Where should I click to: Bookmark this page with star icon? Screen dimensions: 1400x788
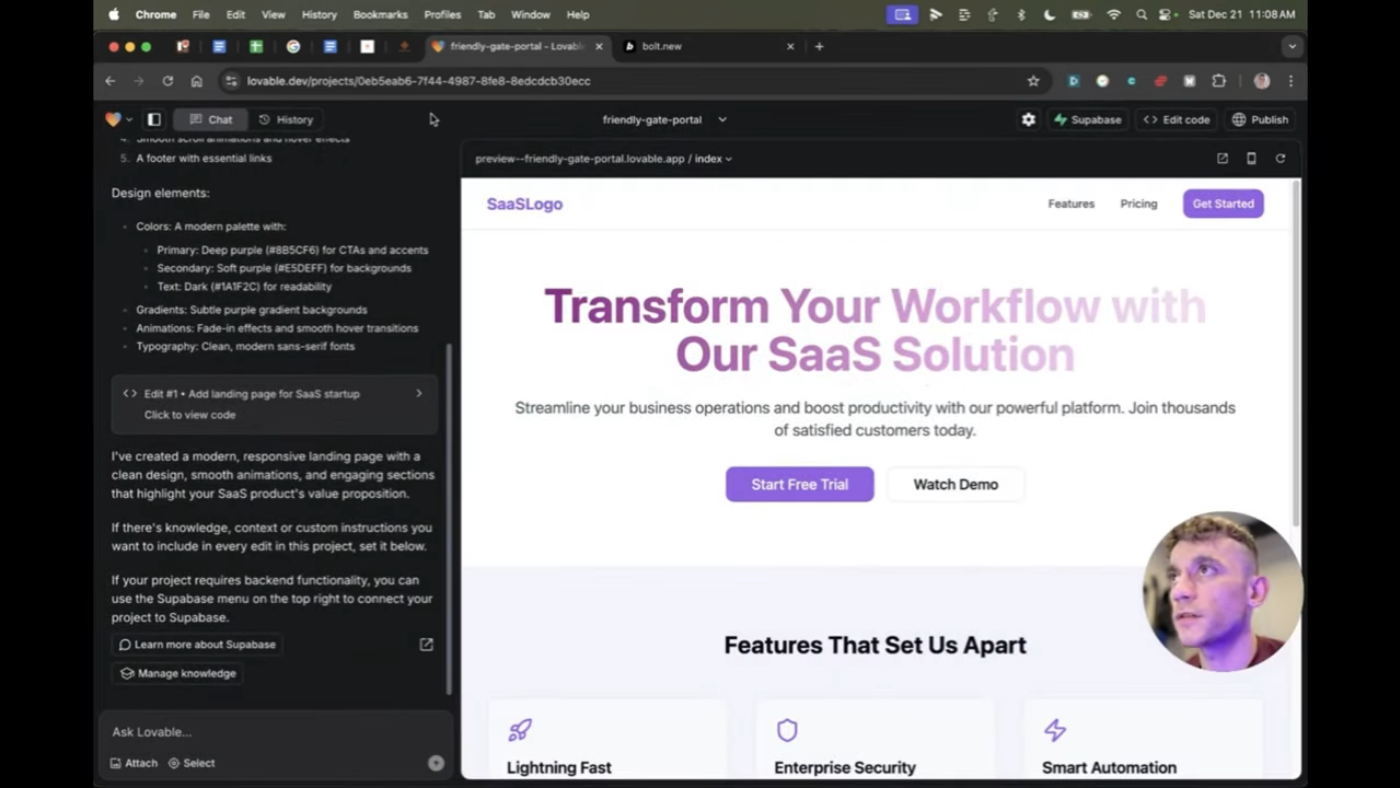coord(1033,81)
